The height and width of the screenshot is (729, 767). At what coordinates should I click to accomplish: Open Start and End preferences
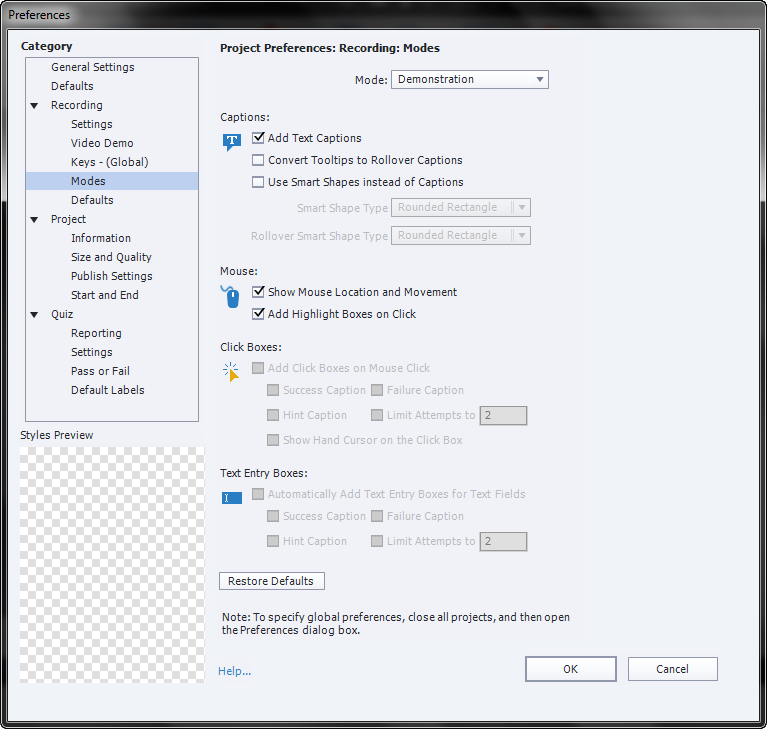[x=105, y=295]
